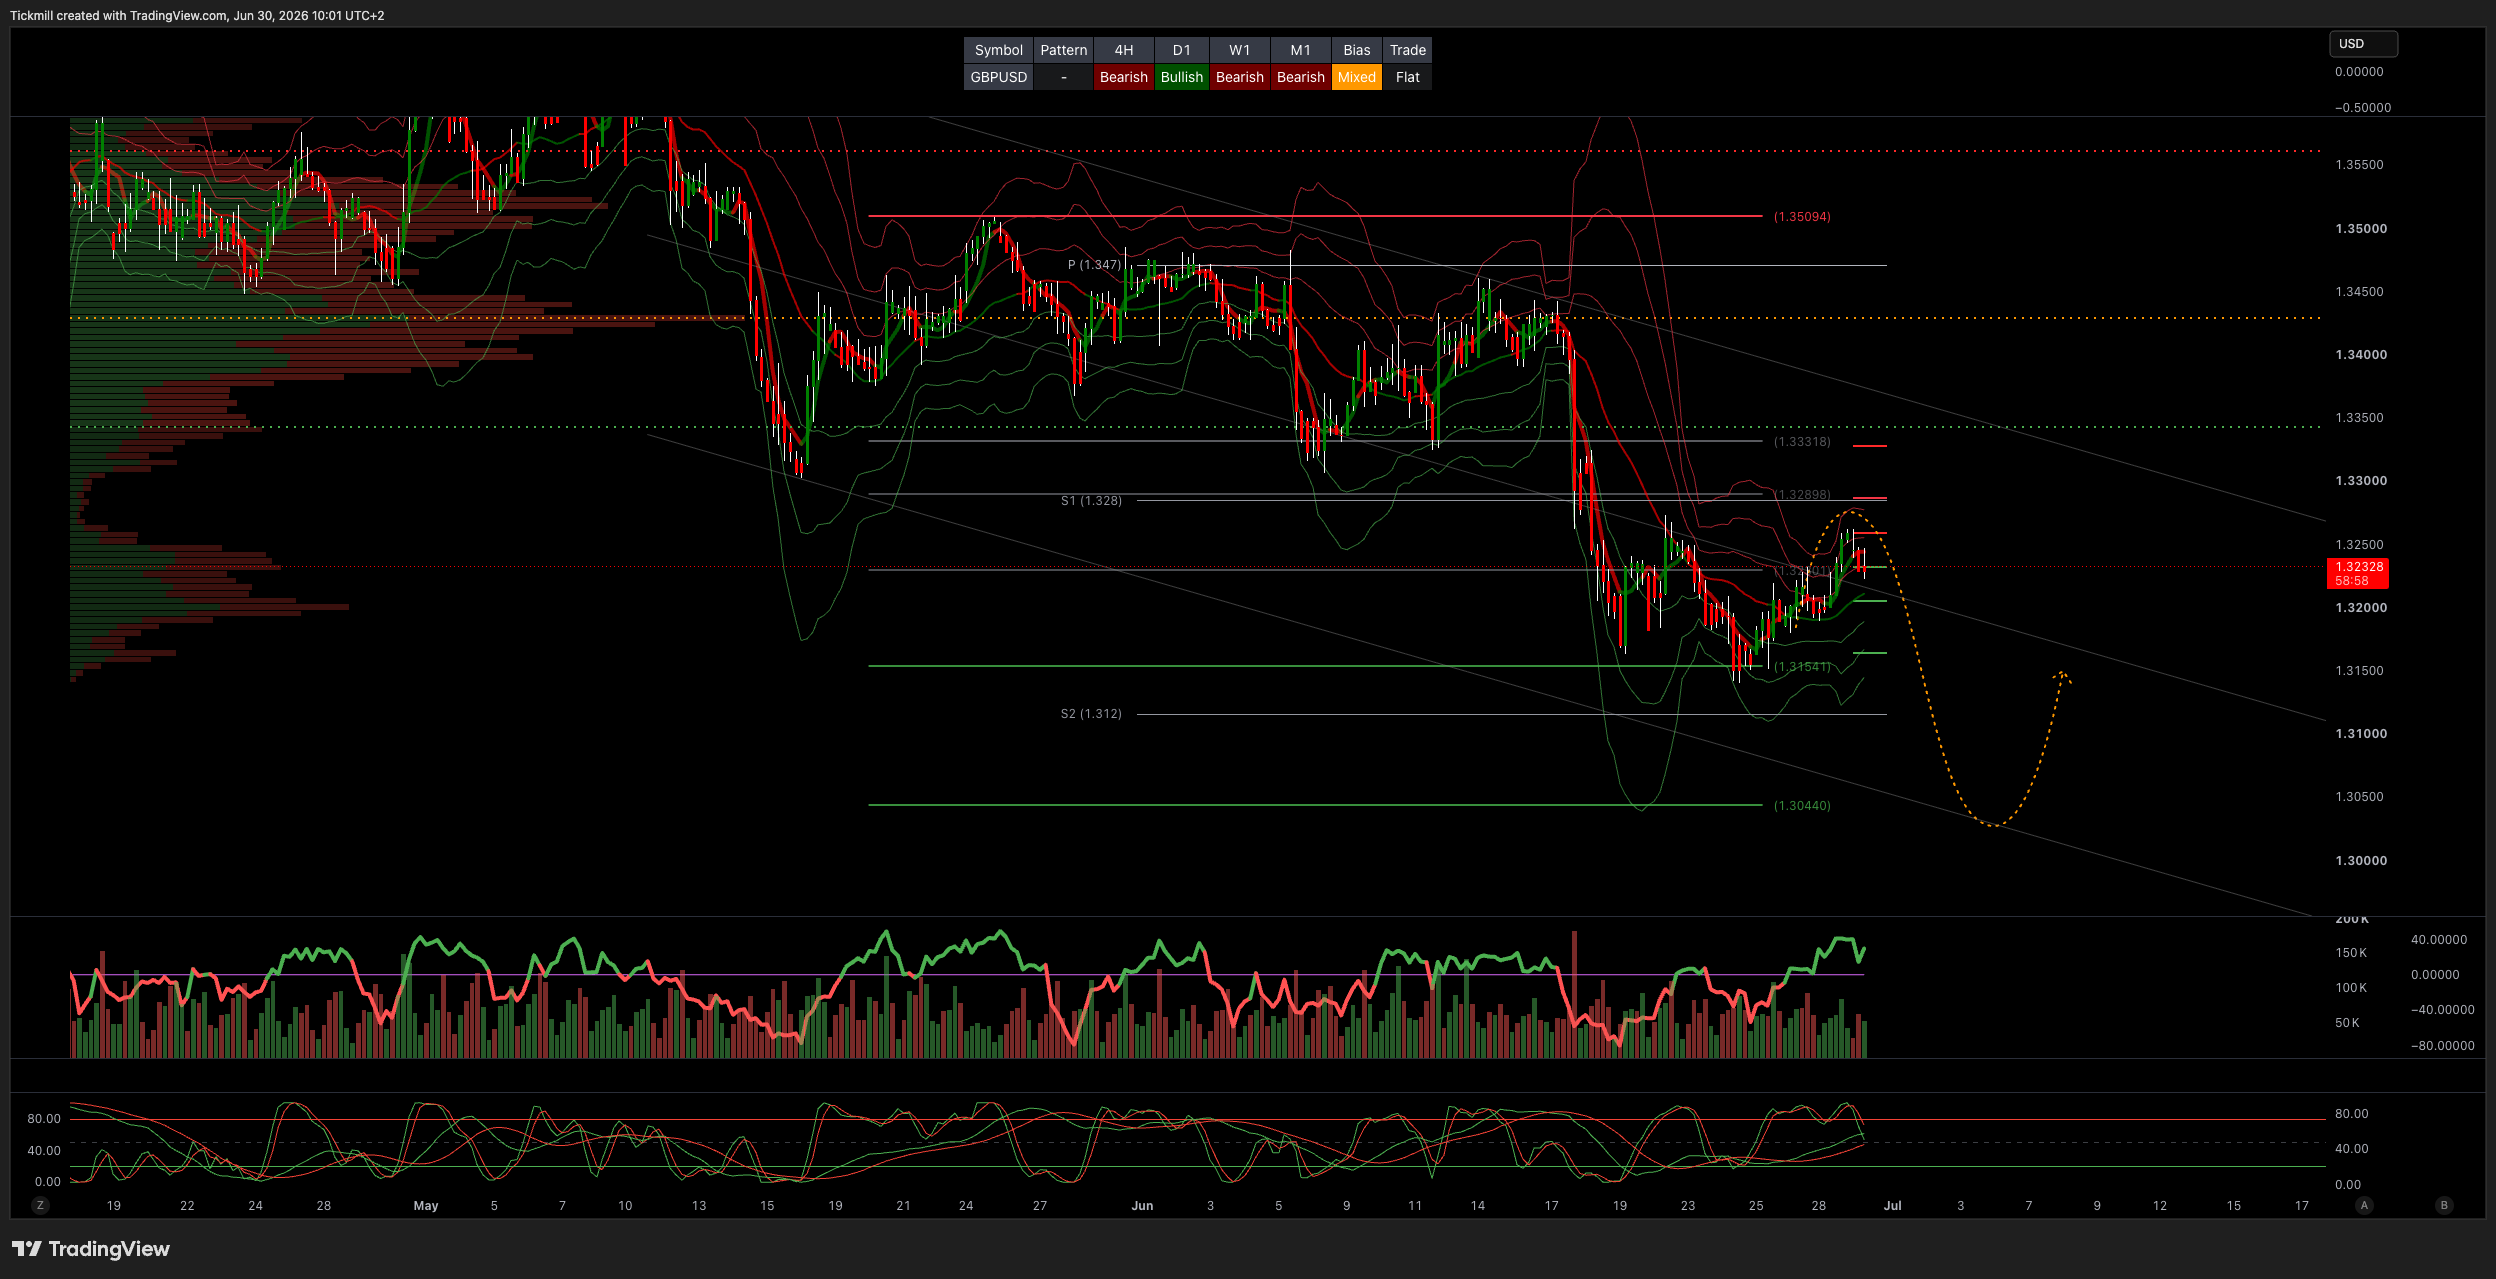Screen dimensions: 2496x1279
Task: Click the Flat trade cell
Action: [x=1407, y=77]
